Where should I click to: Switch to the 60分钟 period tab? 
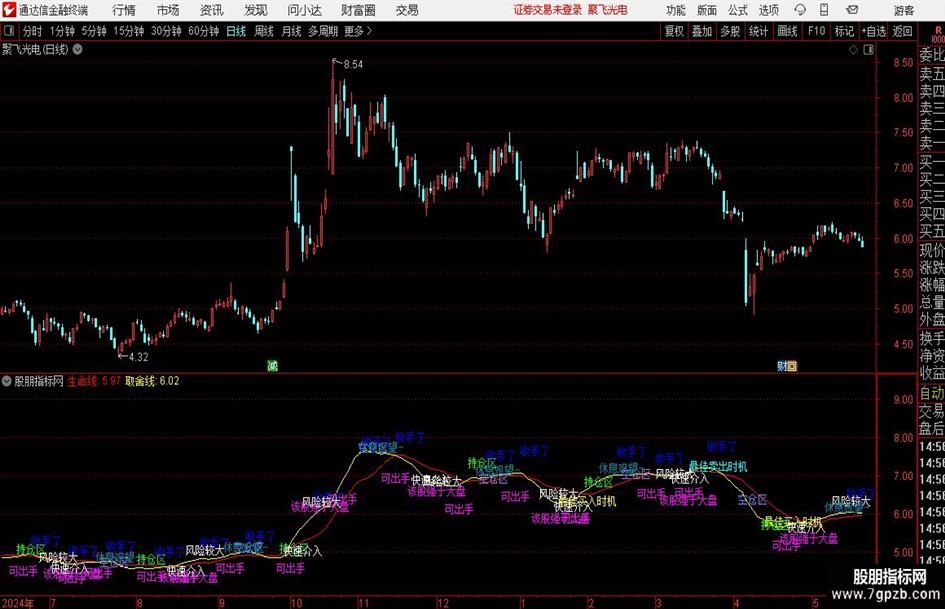coord(204,31)
